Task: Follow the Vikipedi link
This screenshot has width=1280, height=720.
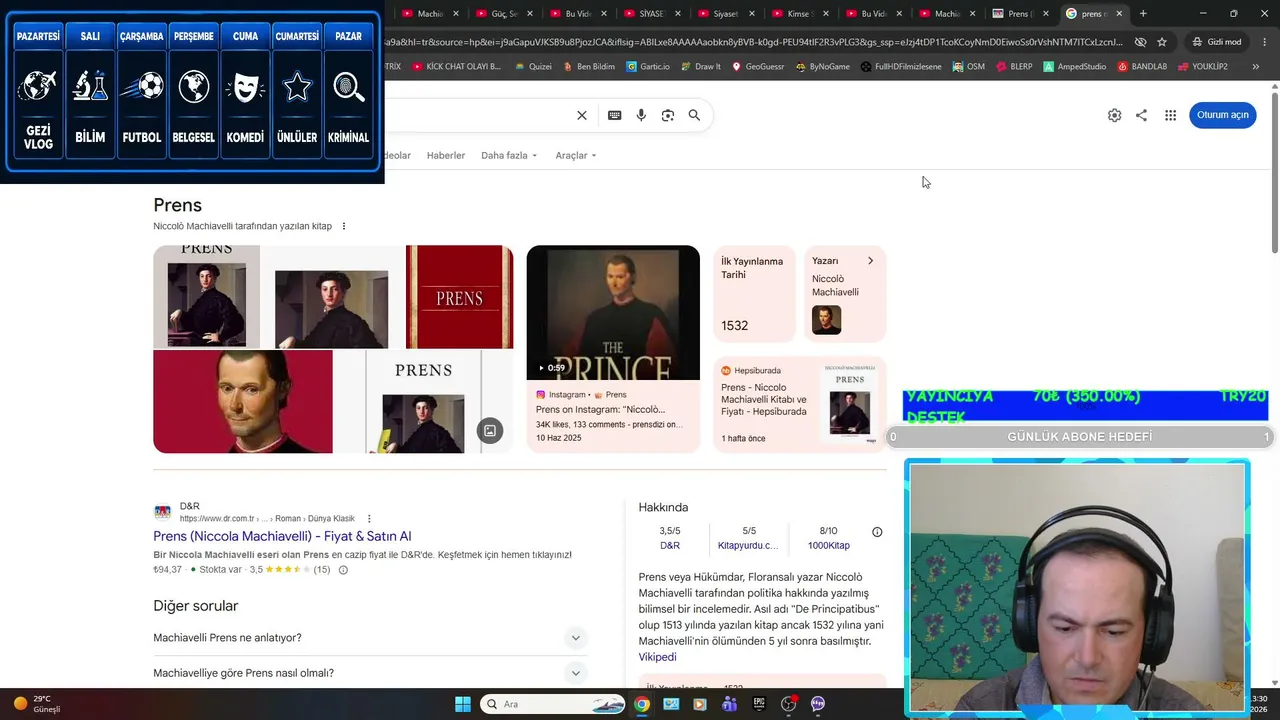Action: [x=658, y=657]
